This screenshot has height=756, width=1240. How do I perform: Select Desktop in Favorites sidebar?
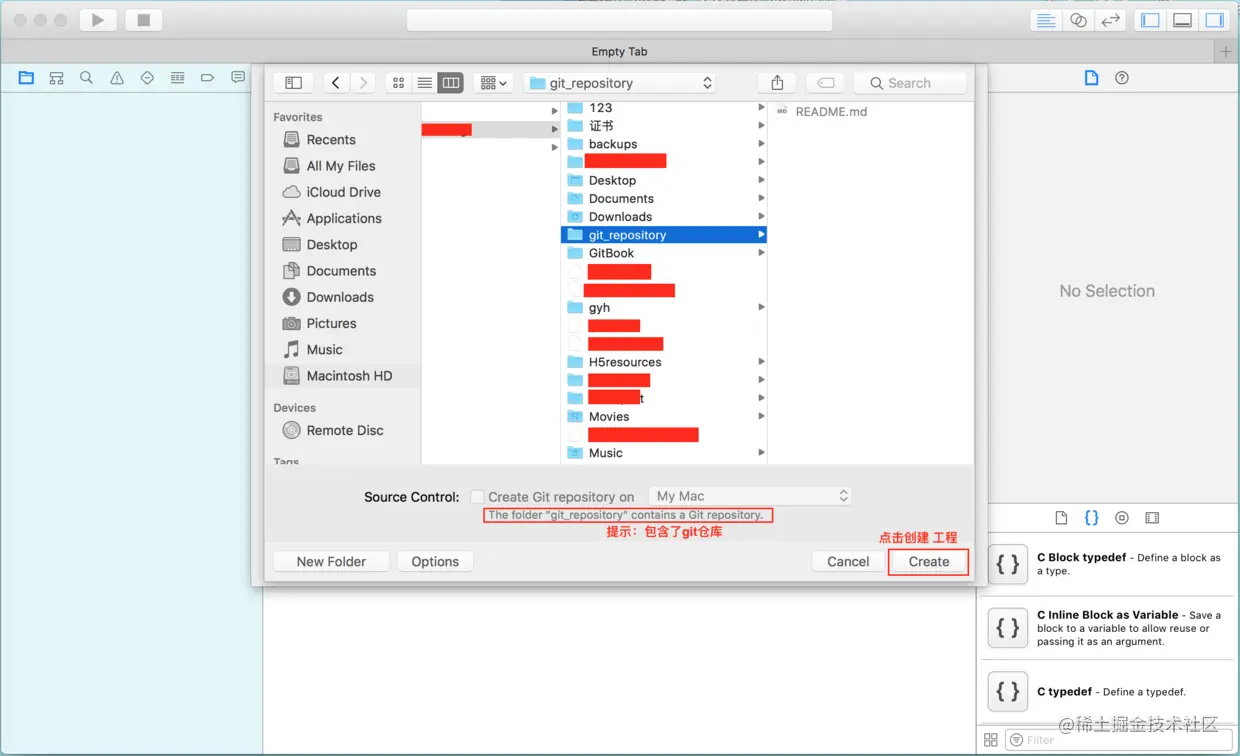(x=332, y=244)
